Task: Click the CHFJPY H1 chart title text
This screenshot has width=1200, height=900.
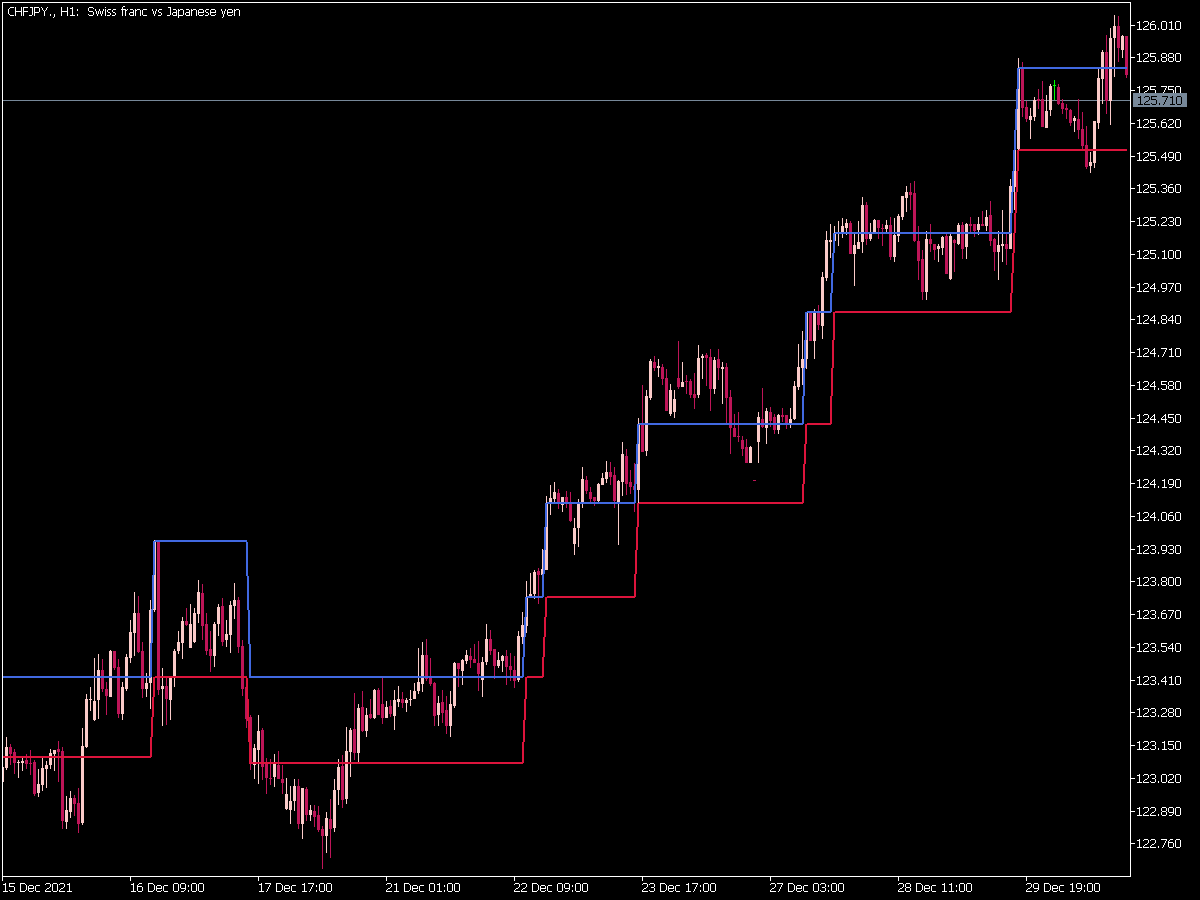Action: click(x=123, y=11)
